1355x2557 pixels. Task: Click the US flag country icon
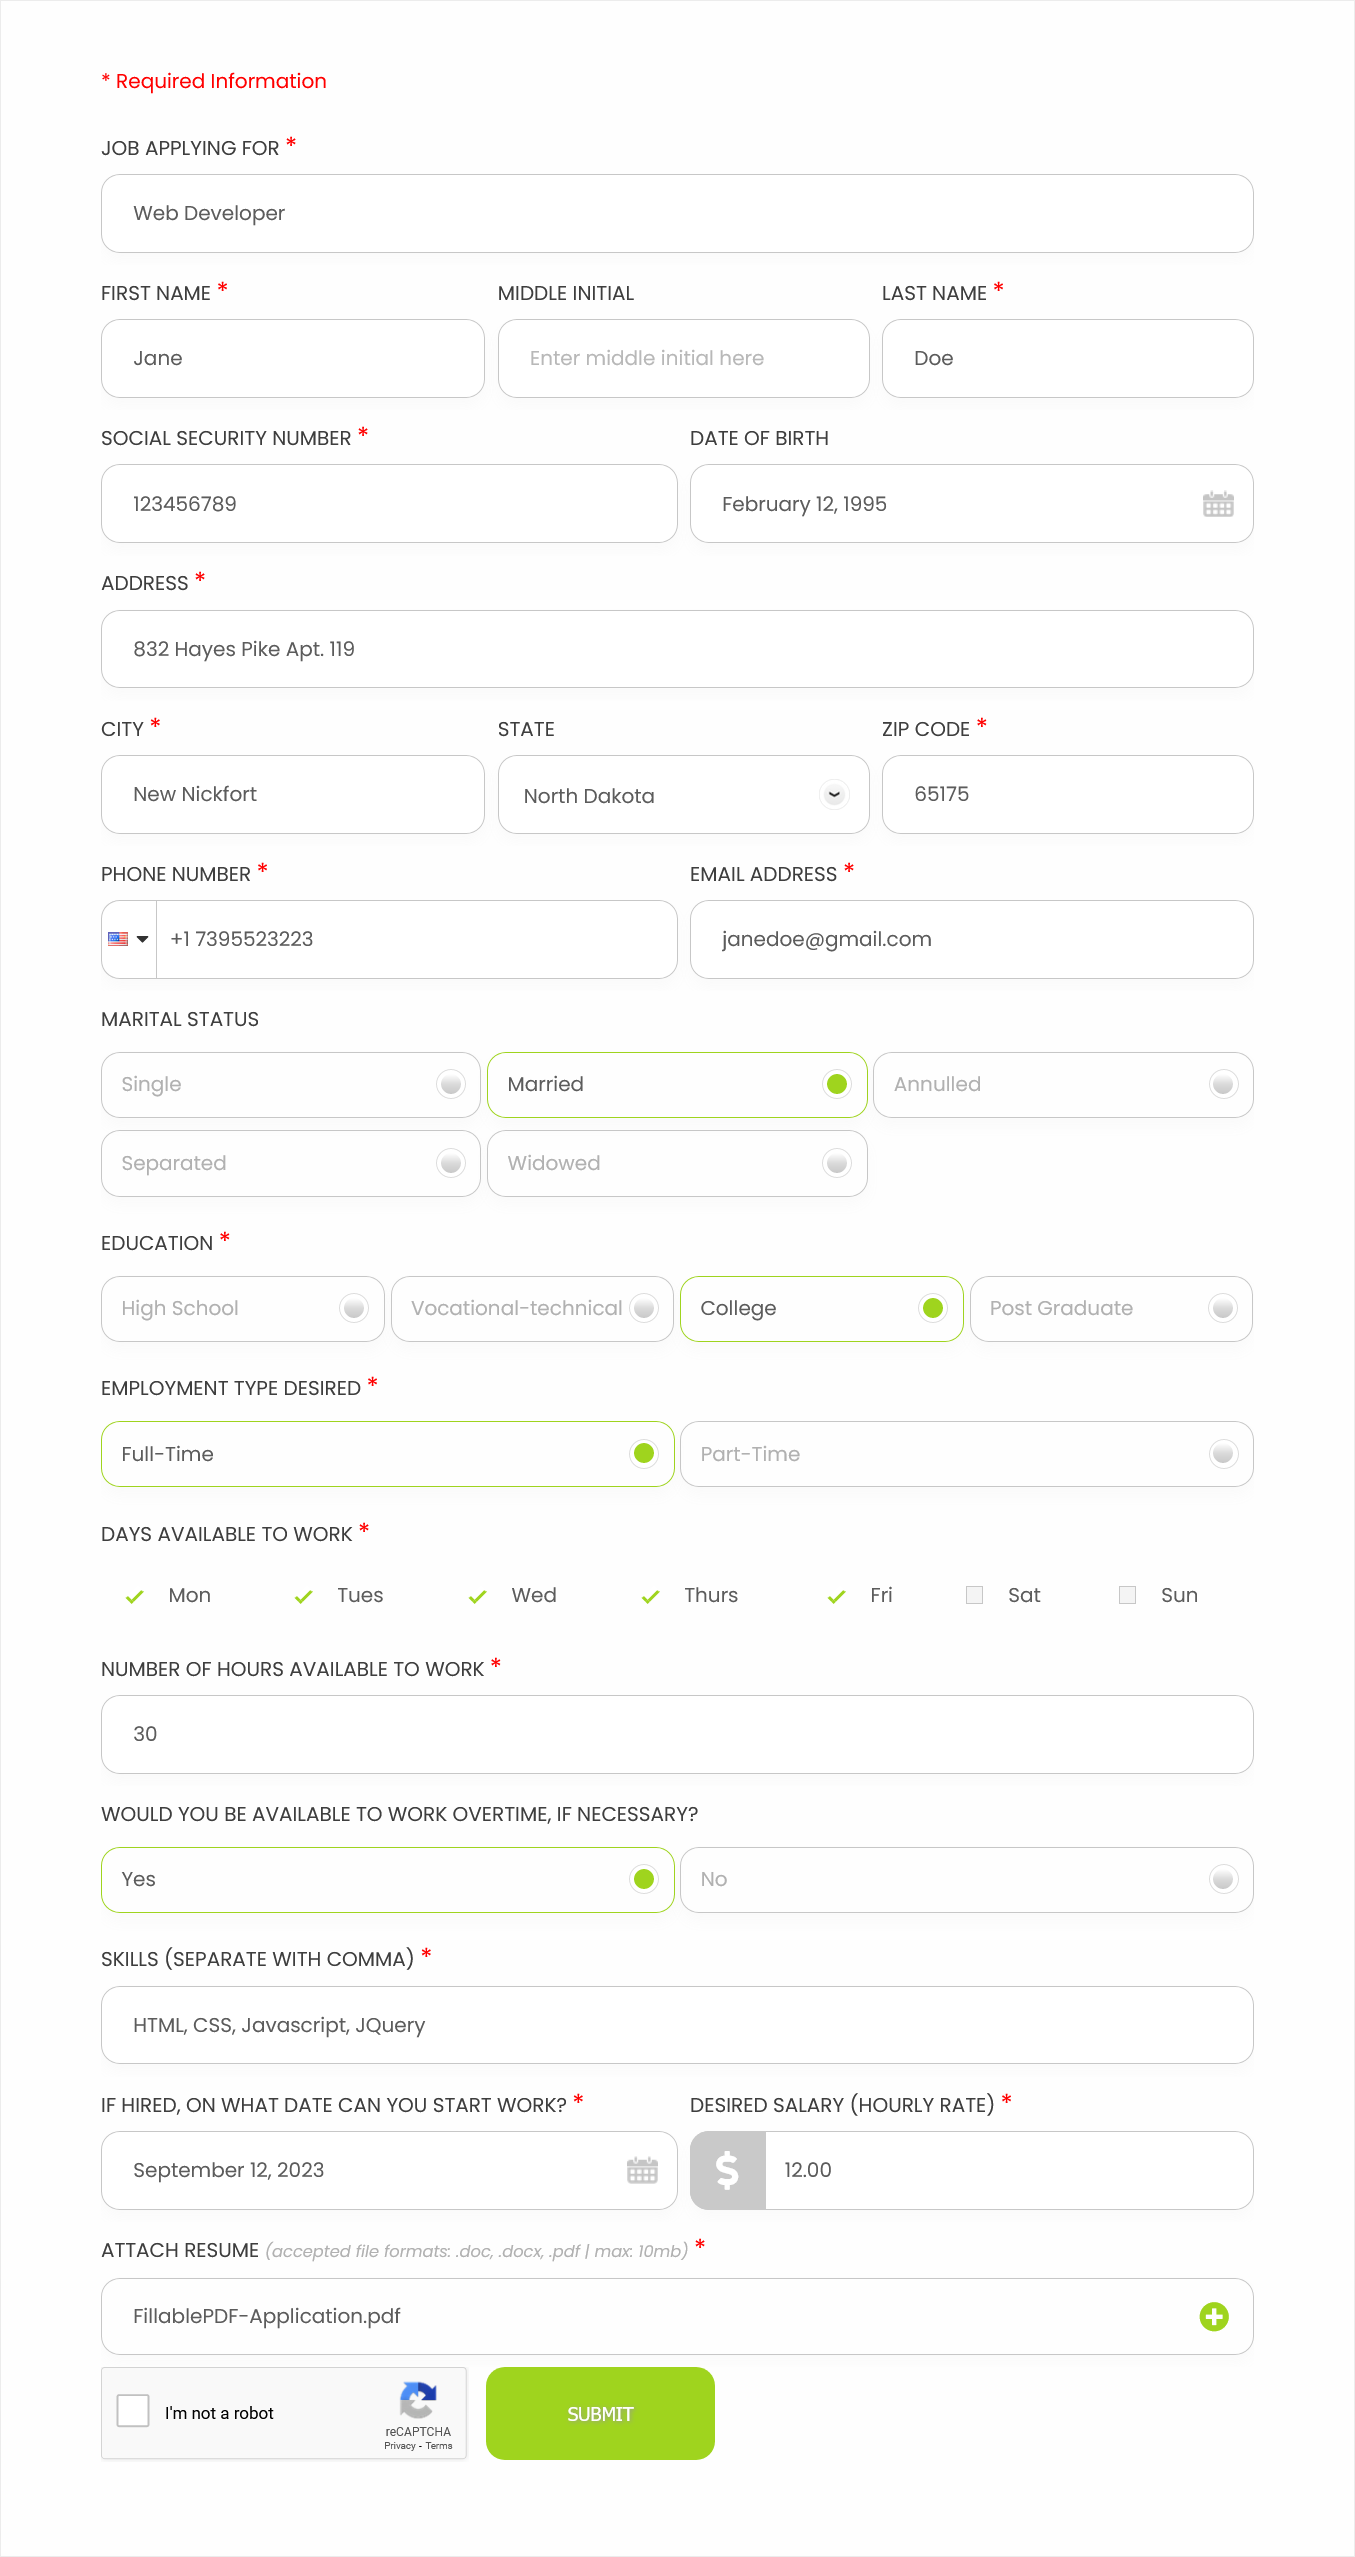118,939
